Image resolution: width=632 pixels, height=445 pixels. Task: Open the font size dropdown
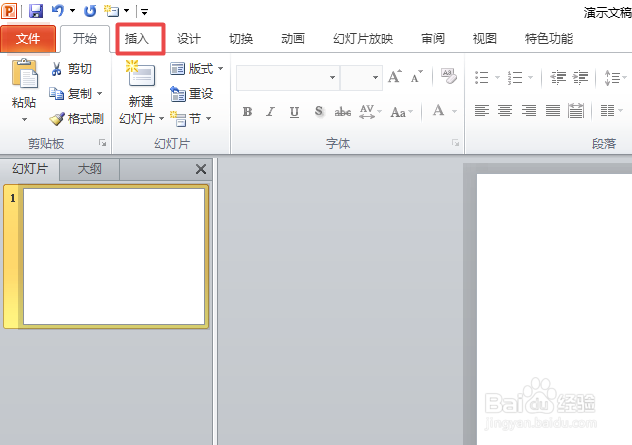[x=375, y=77]
